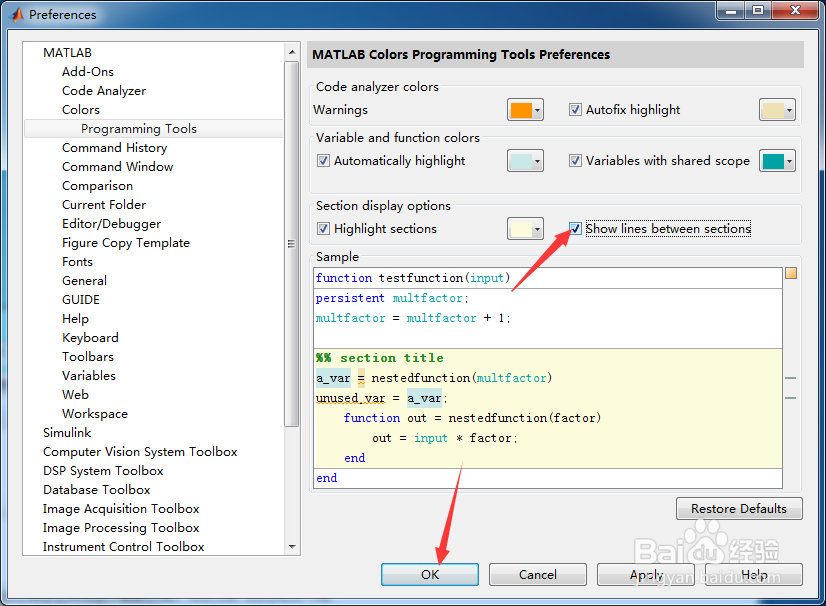Select Variables preferences
The height and width of the screenshot is (606, 826).
[88, 375]
